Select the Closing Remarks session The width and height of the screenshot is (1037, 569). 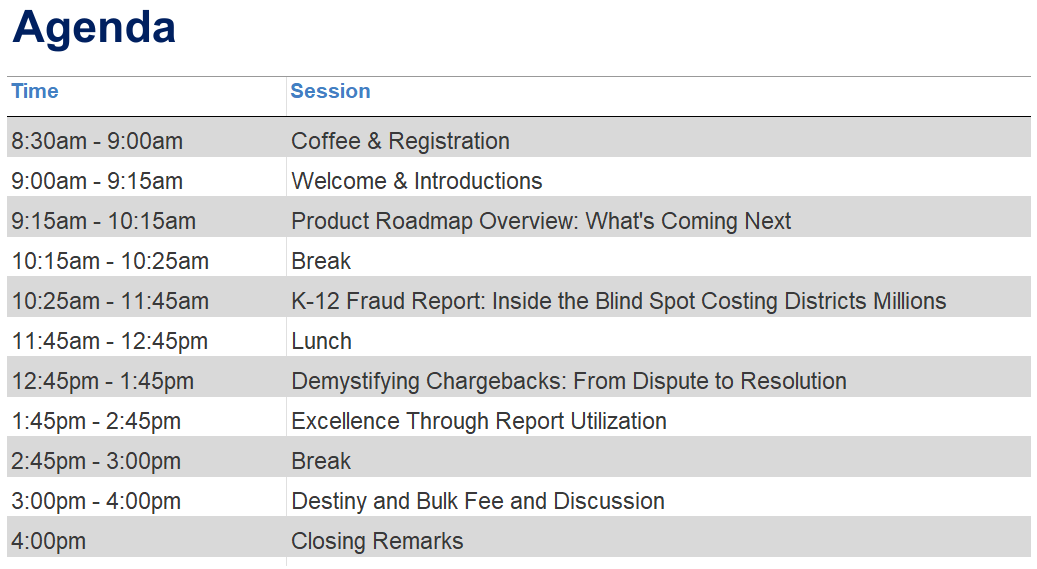[377, 541]
